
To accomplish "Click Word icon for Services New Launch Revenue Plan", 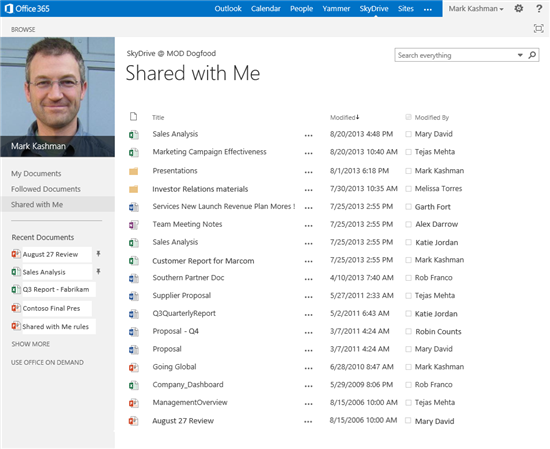I will [x=133, y=207].
